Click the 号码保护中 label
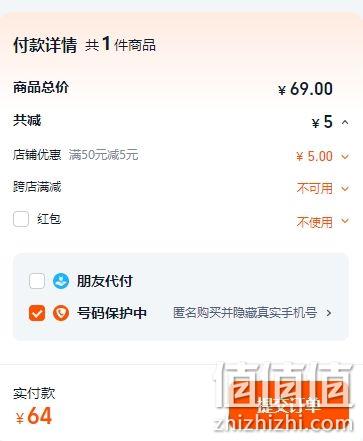 [x=112, y=313]
